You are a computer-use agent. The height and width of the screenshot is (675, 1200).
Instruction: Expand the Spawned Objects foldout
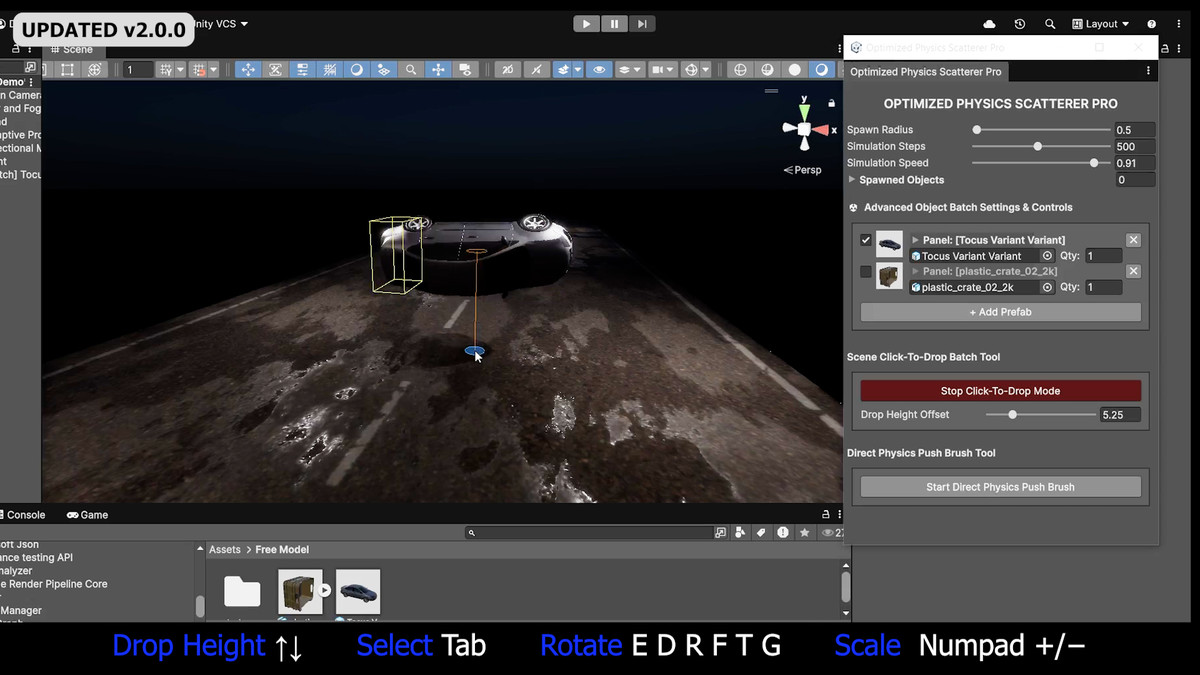(x=852, y=180)
